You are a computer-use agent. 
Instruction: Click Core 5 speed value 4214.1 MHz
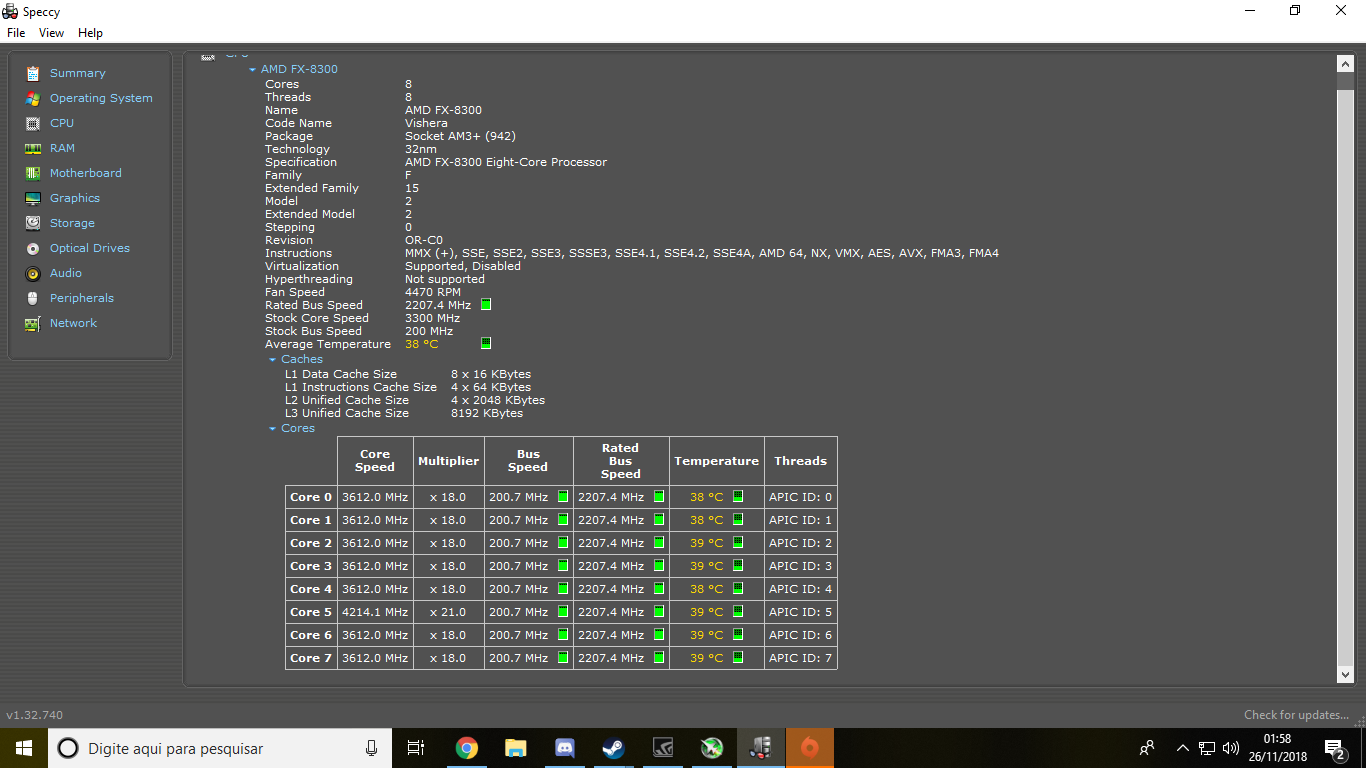(375, 612)
